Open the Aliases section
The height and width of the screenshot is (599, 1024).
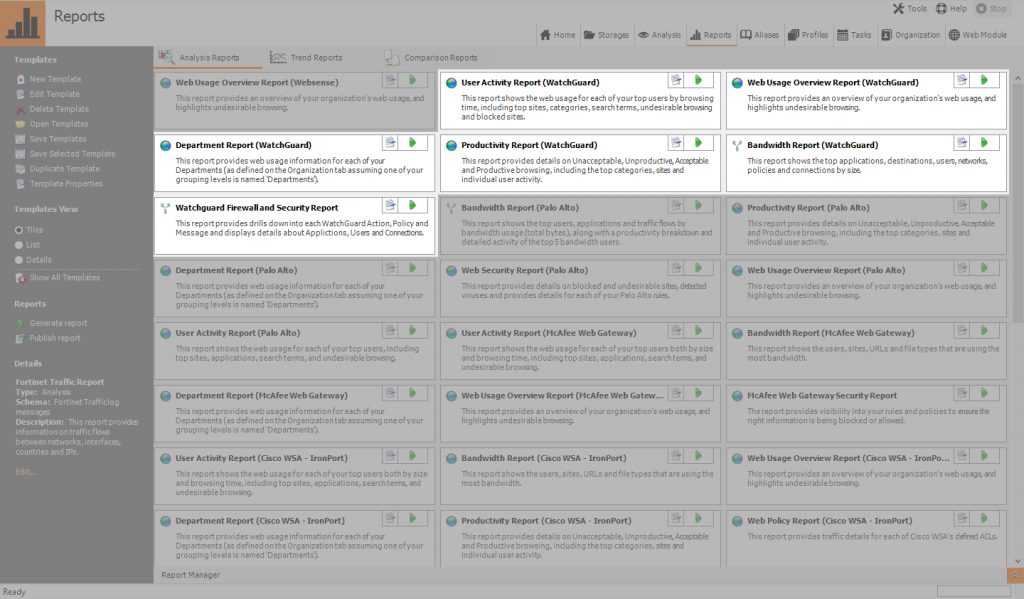(x=759, y=35)
